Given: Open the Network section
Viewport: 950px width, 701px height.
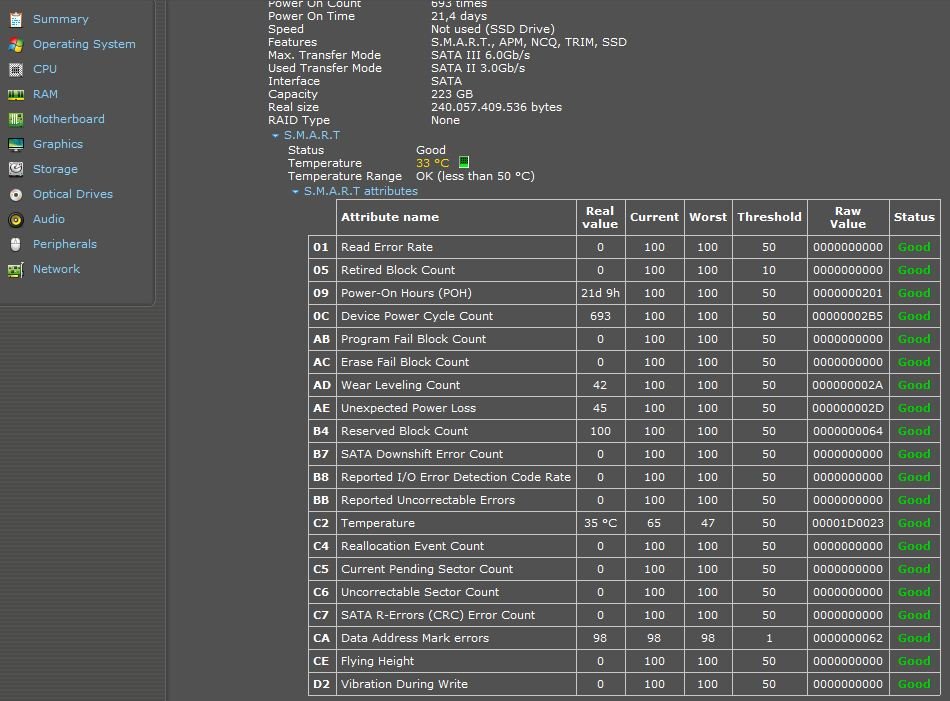Looking at the screenshot, I should pos(56,269).
